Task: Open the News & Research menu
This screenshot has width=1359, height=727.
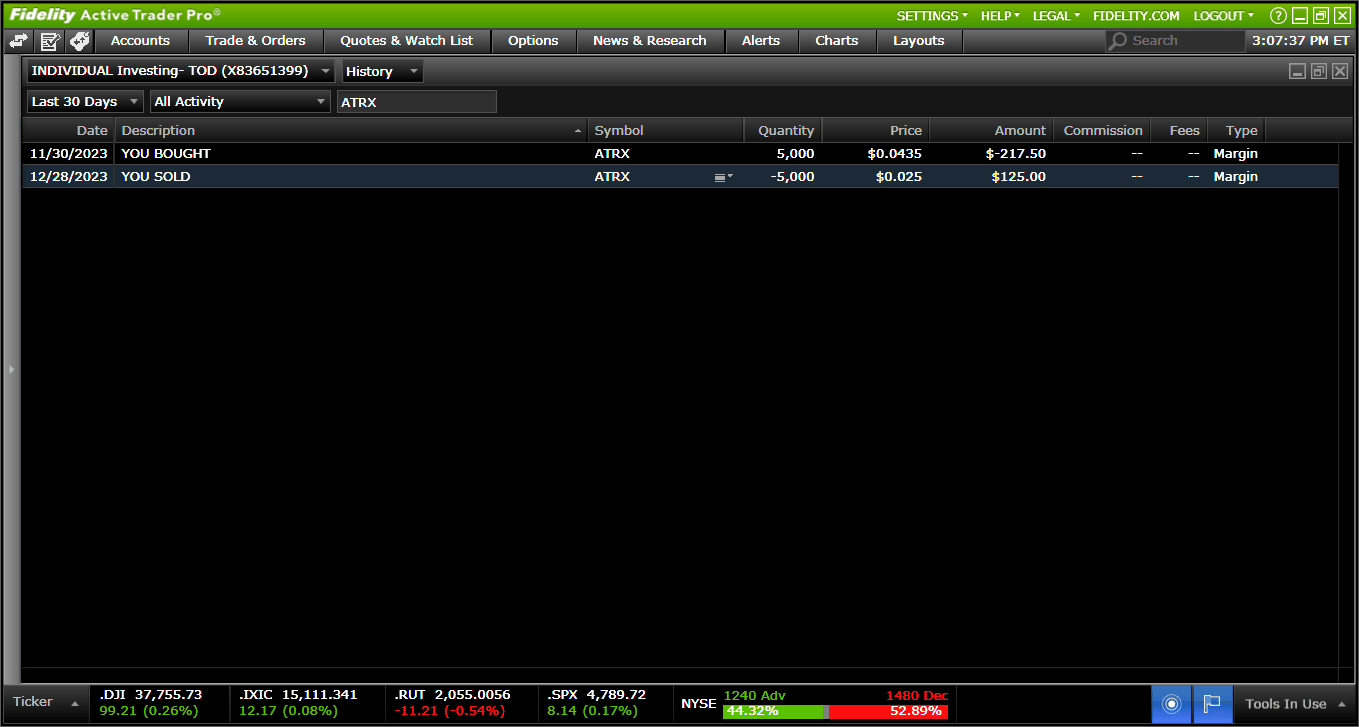Action: point(650,41)
